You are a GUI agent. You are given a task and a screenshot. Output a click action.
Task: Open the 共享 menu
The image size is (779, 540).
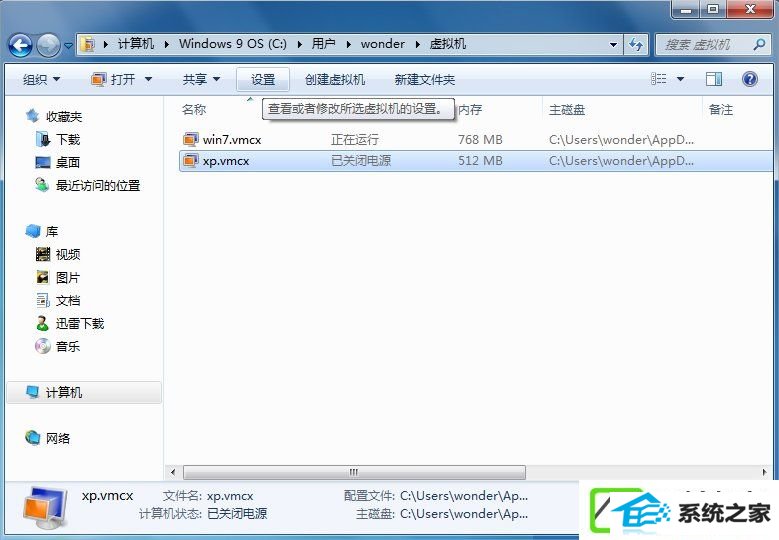tap(201, 79)
